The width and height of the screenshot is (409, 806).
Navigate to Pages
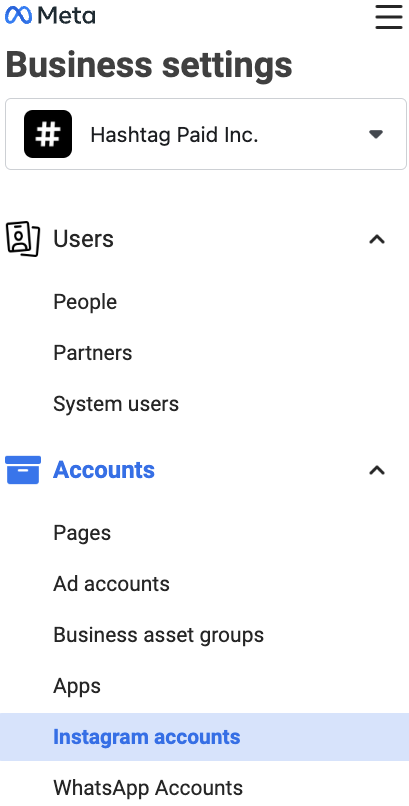click(82, 533)
